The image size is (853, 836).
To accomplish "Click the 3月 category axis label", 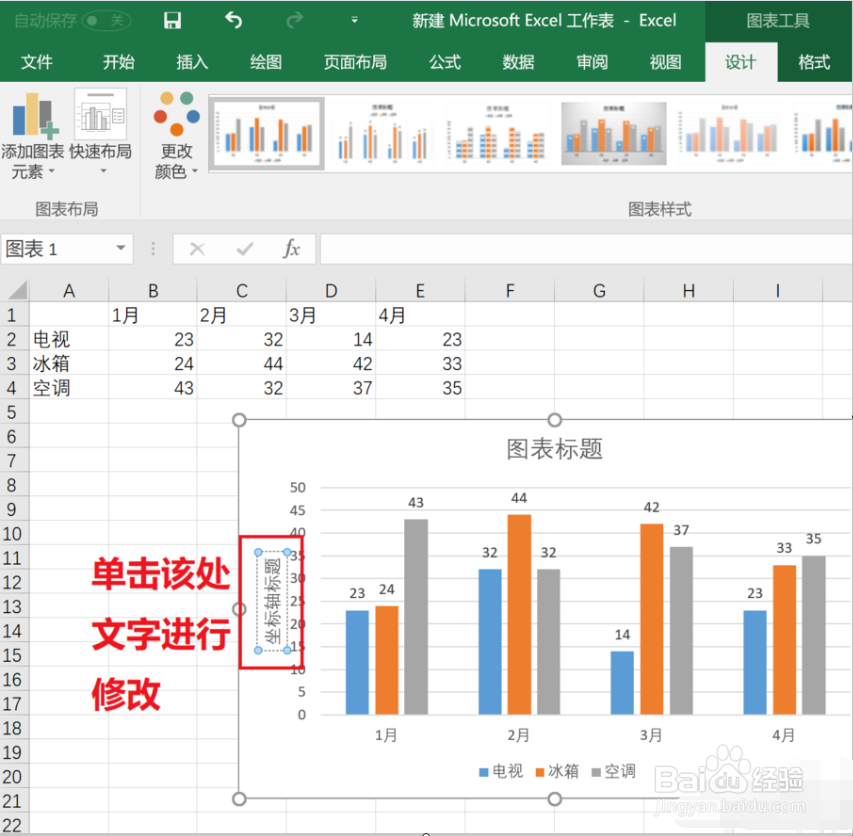I will (651, 735).
